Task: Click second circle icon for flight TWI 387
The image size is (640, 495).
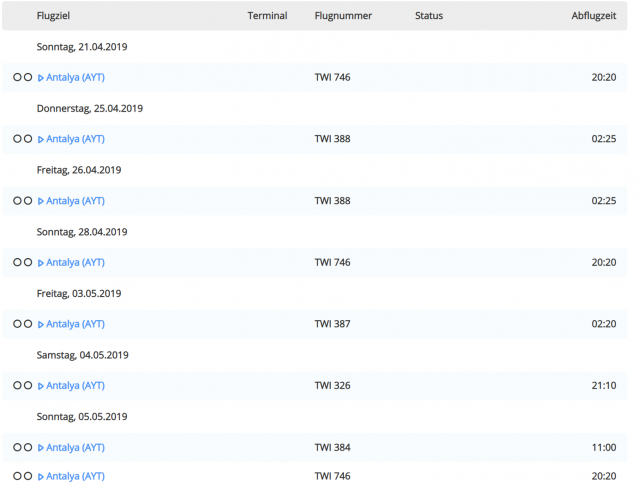Action: 28,324
